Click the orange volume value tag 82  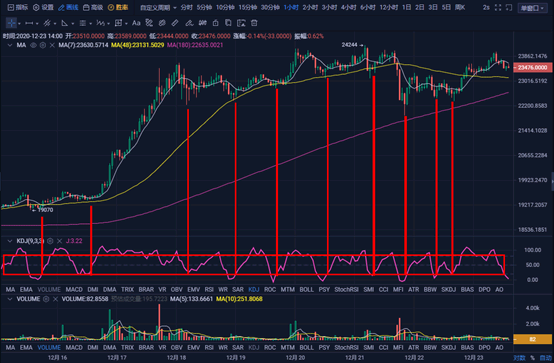click(532, 339)
